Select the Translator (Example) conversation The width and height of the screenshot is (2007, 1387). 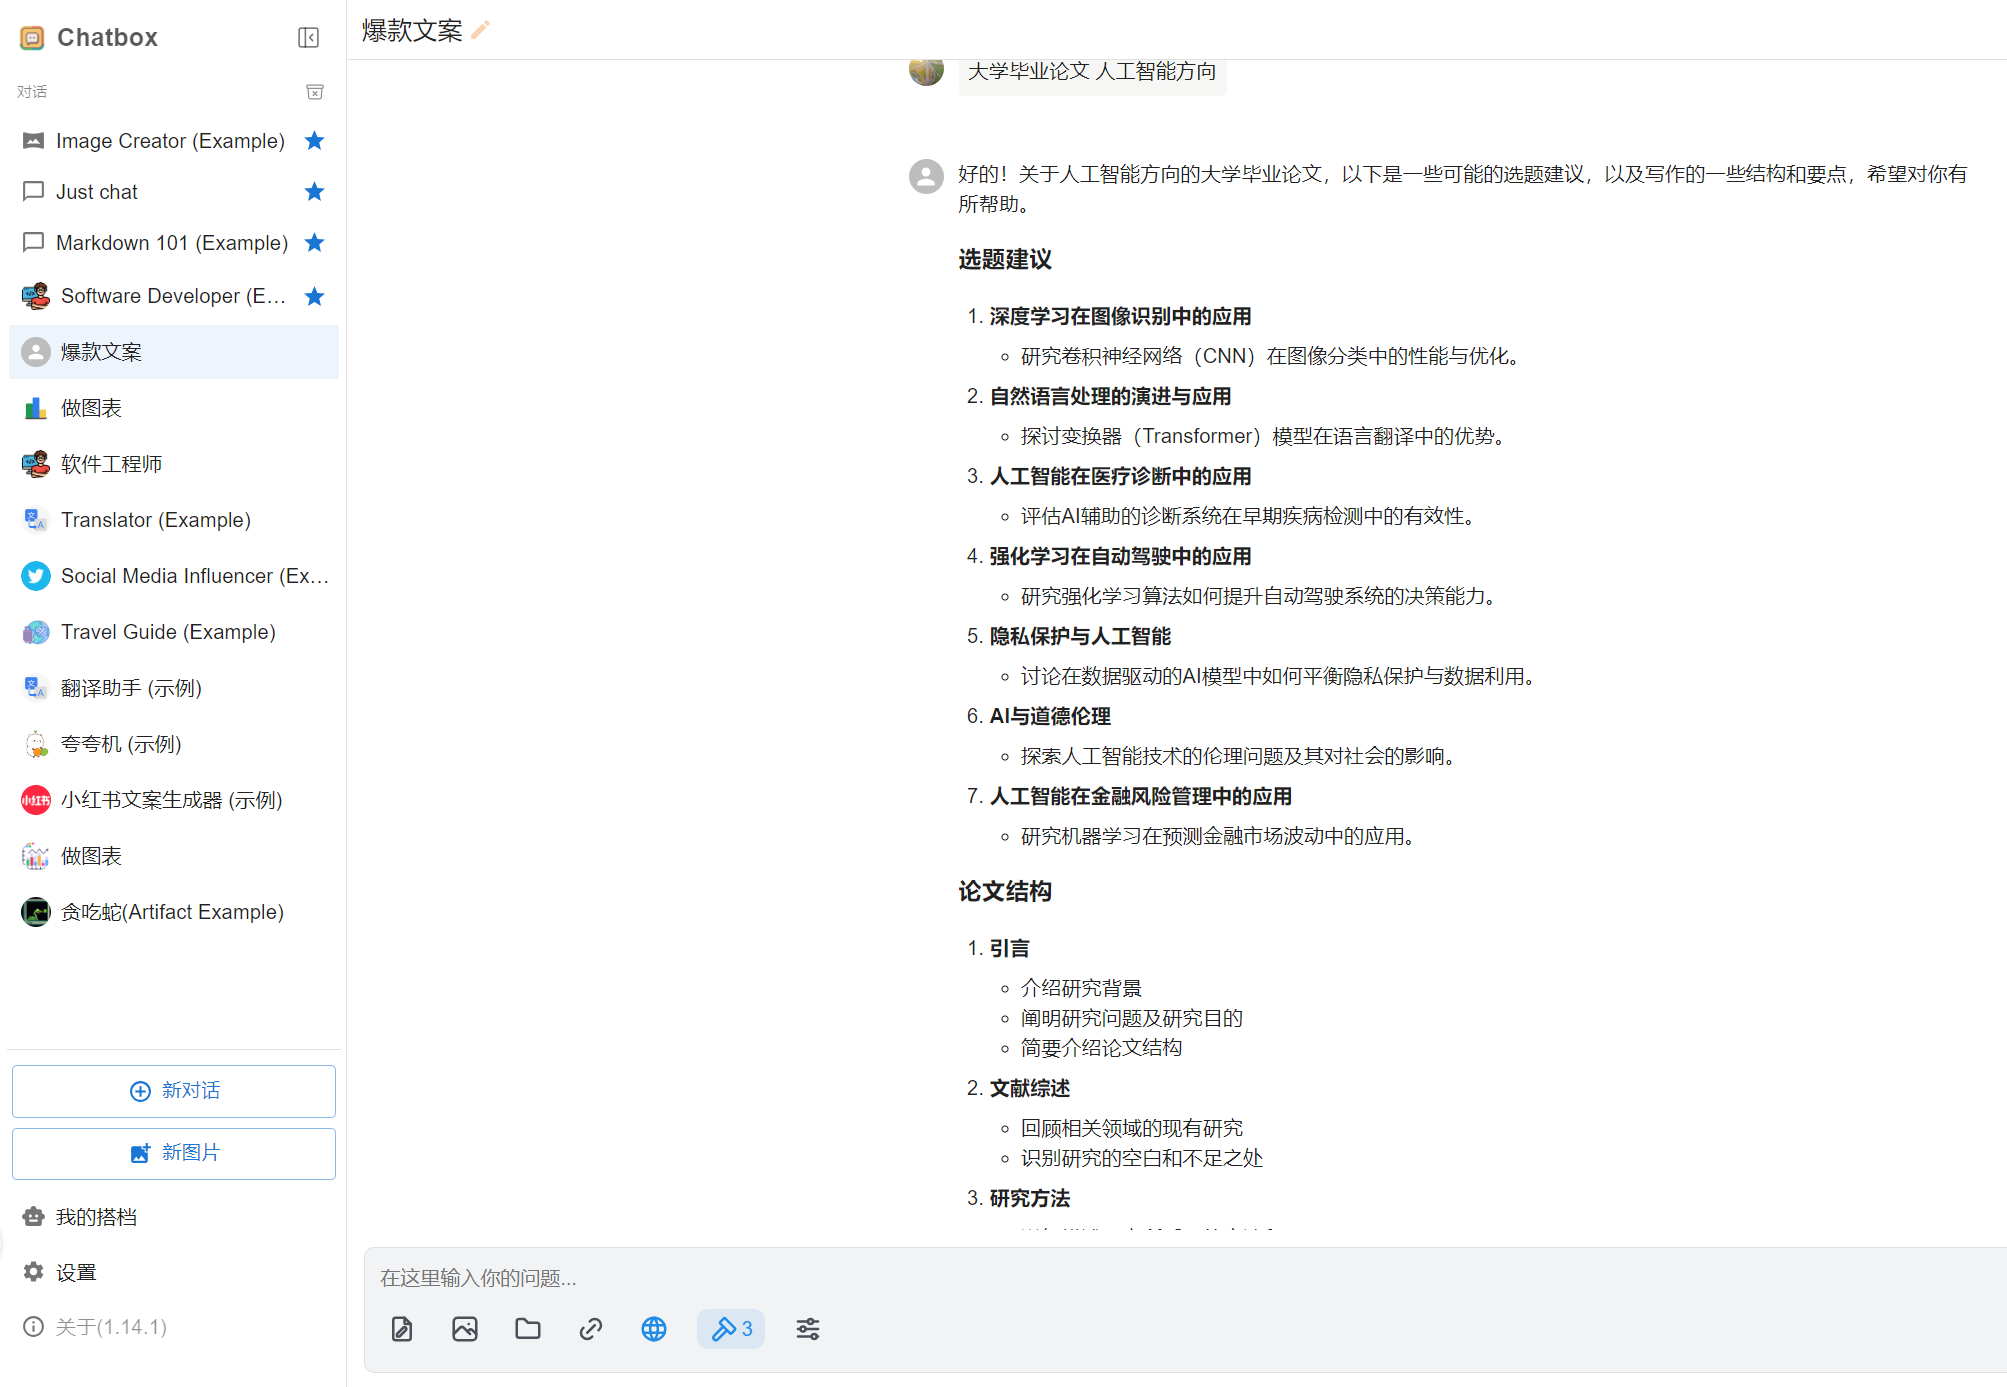pos(155,520)
